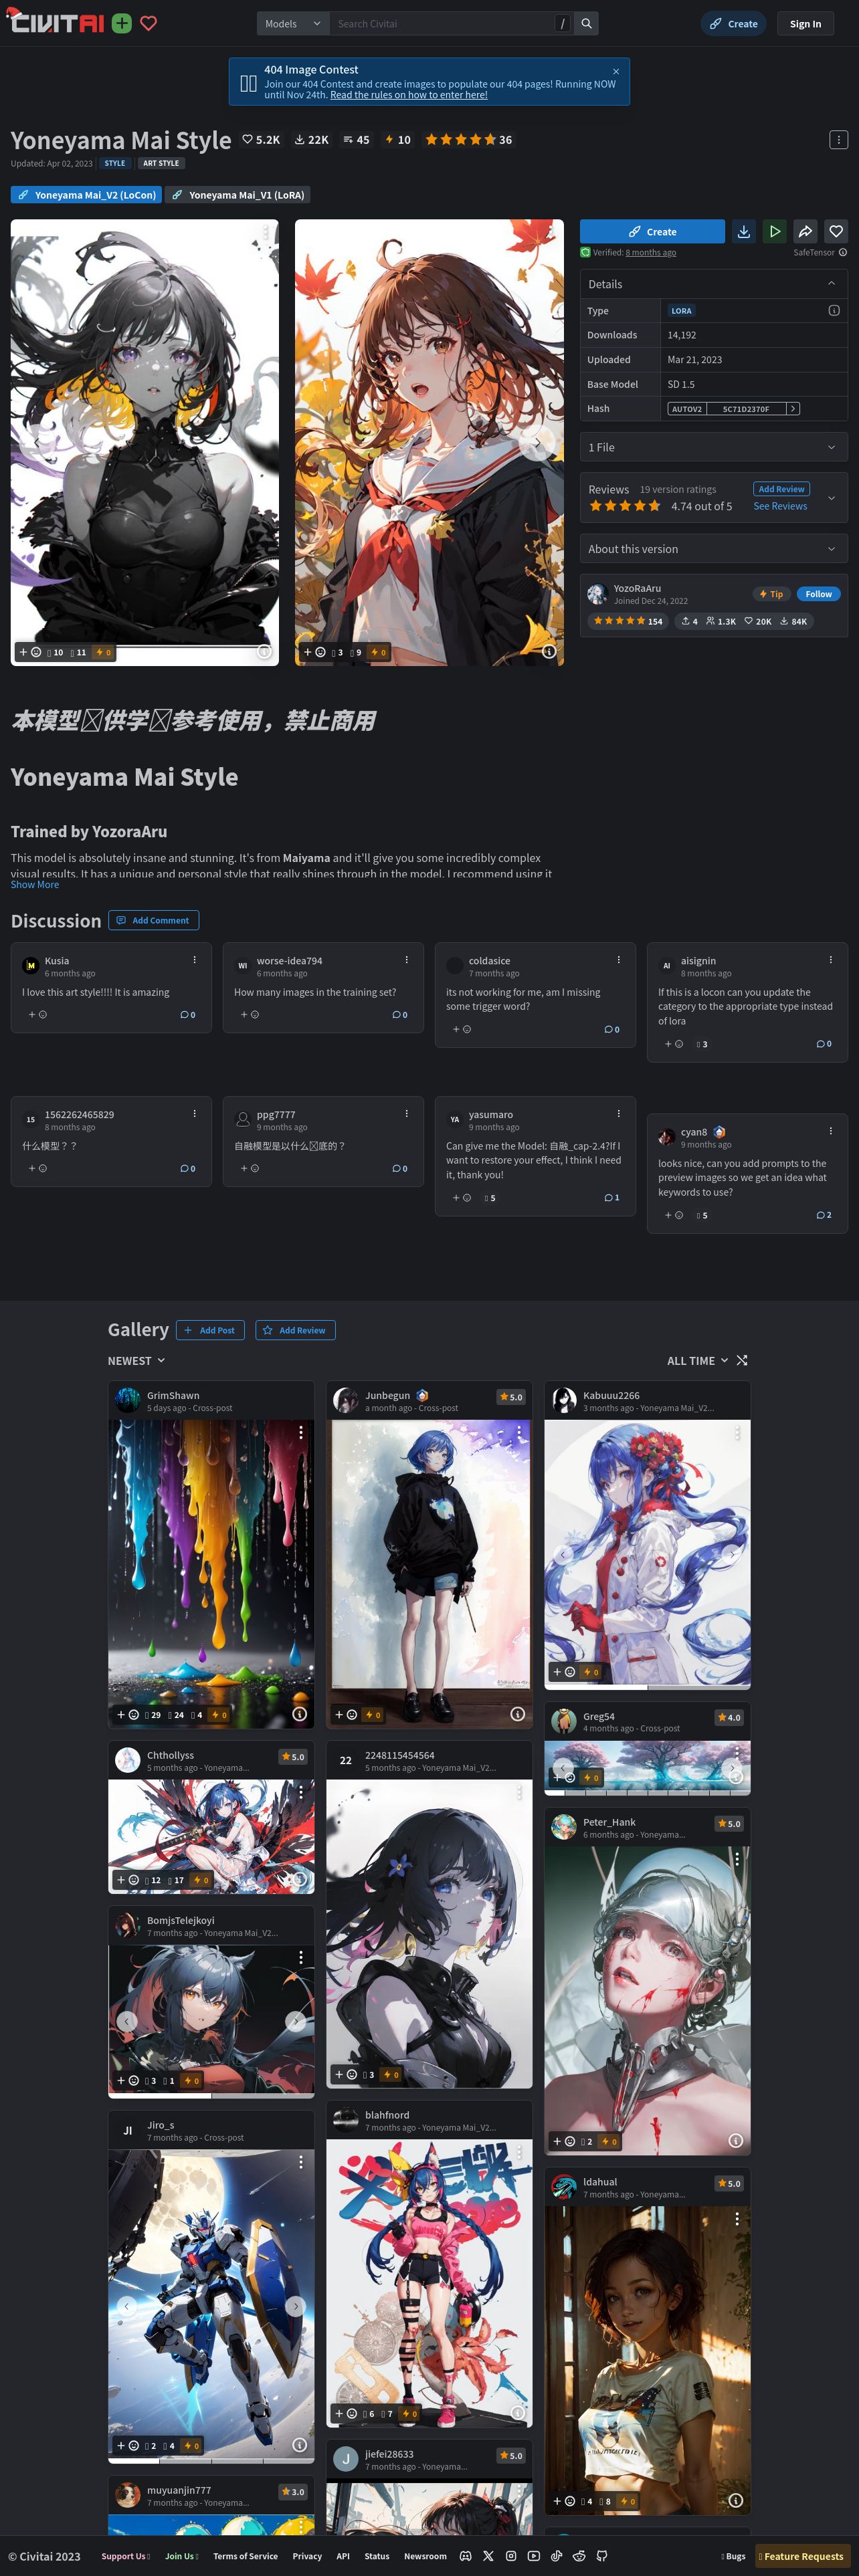The height and width of the screenshot is (2576, 859).
Task: Click the blue Create button in model panel
Action: [652, 231]
